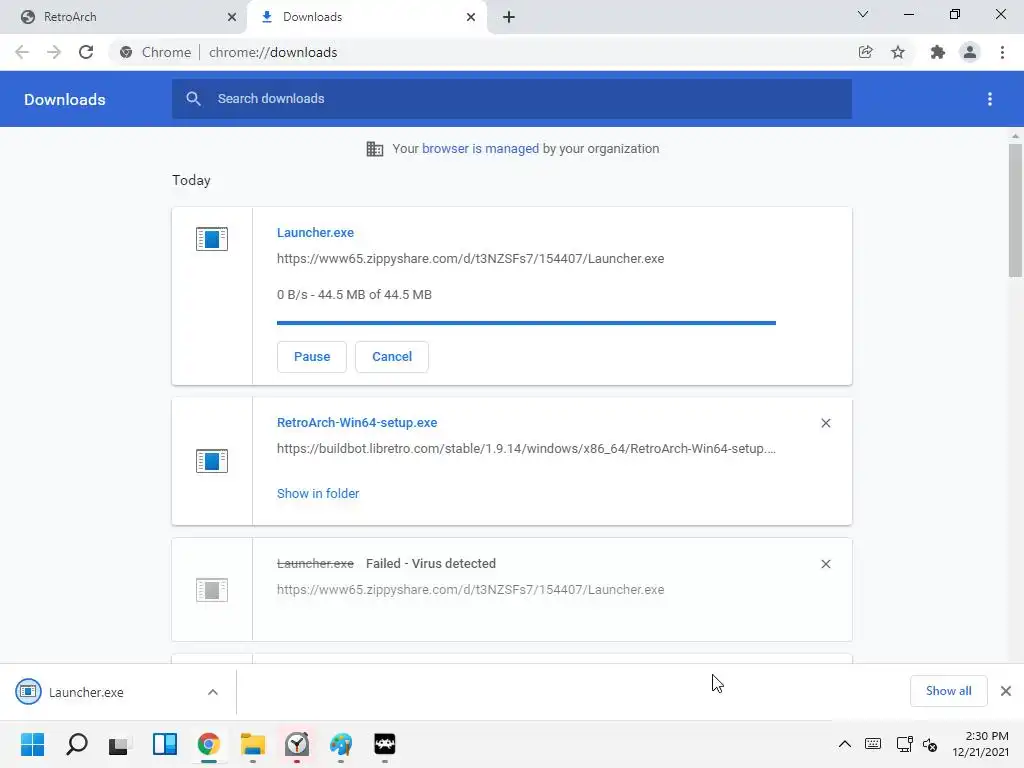Open the RetroArch-Win64-setup.exe file link
1024x768 pixels.
(x=357, y=423)
